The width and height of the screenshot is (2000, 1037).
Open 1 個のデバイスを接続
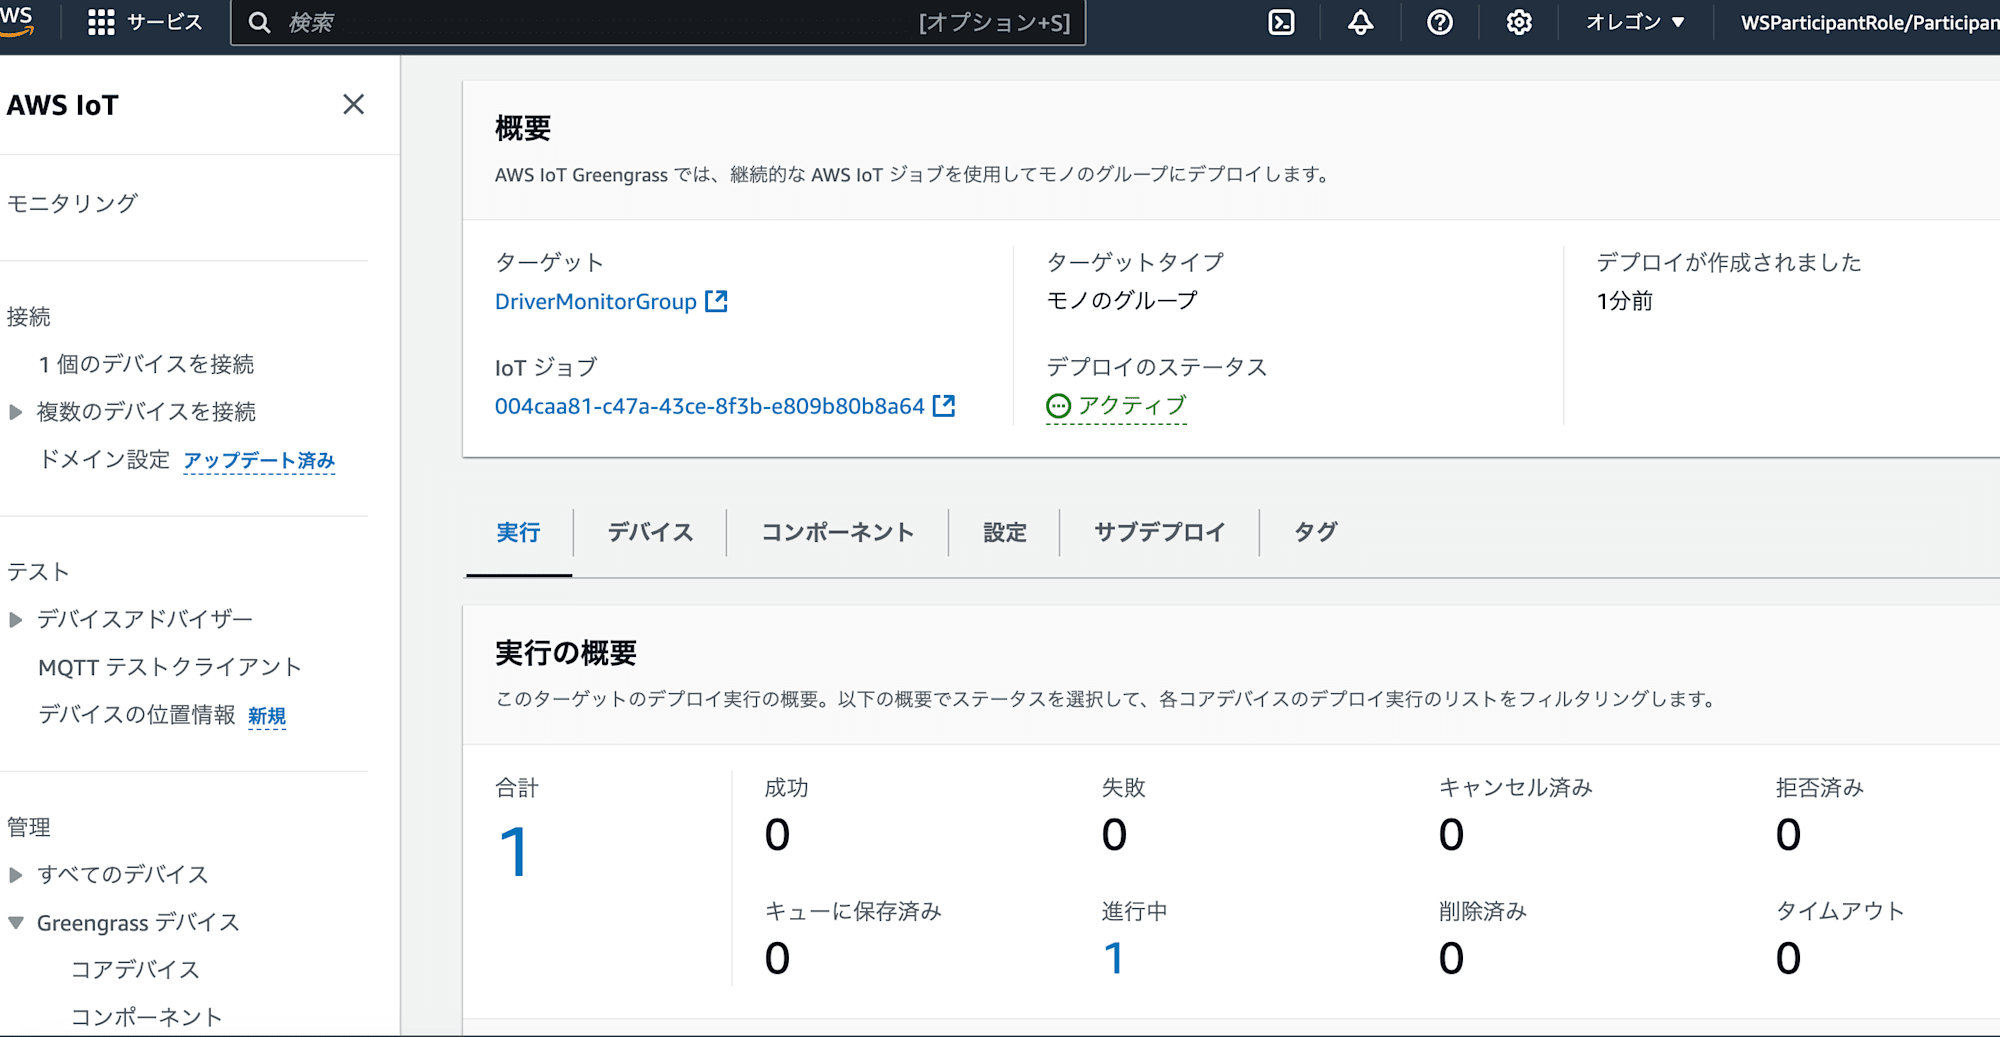pos(146,364)
